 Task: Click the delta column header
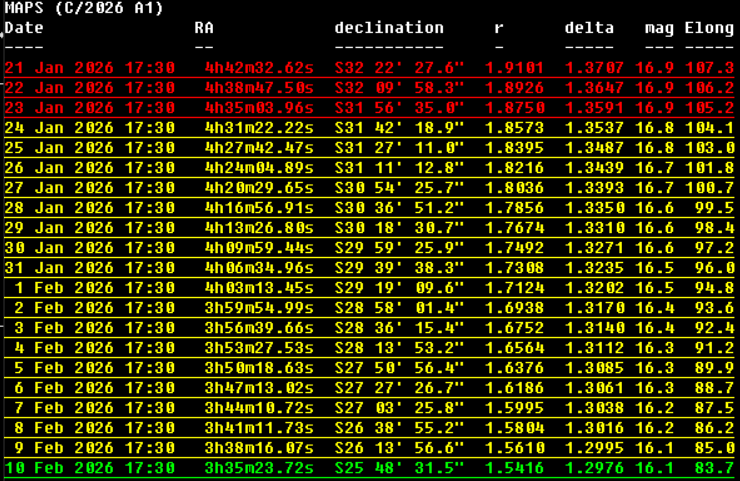(589, 28)
